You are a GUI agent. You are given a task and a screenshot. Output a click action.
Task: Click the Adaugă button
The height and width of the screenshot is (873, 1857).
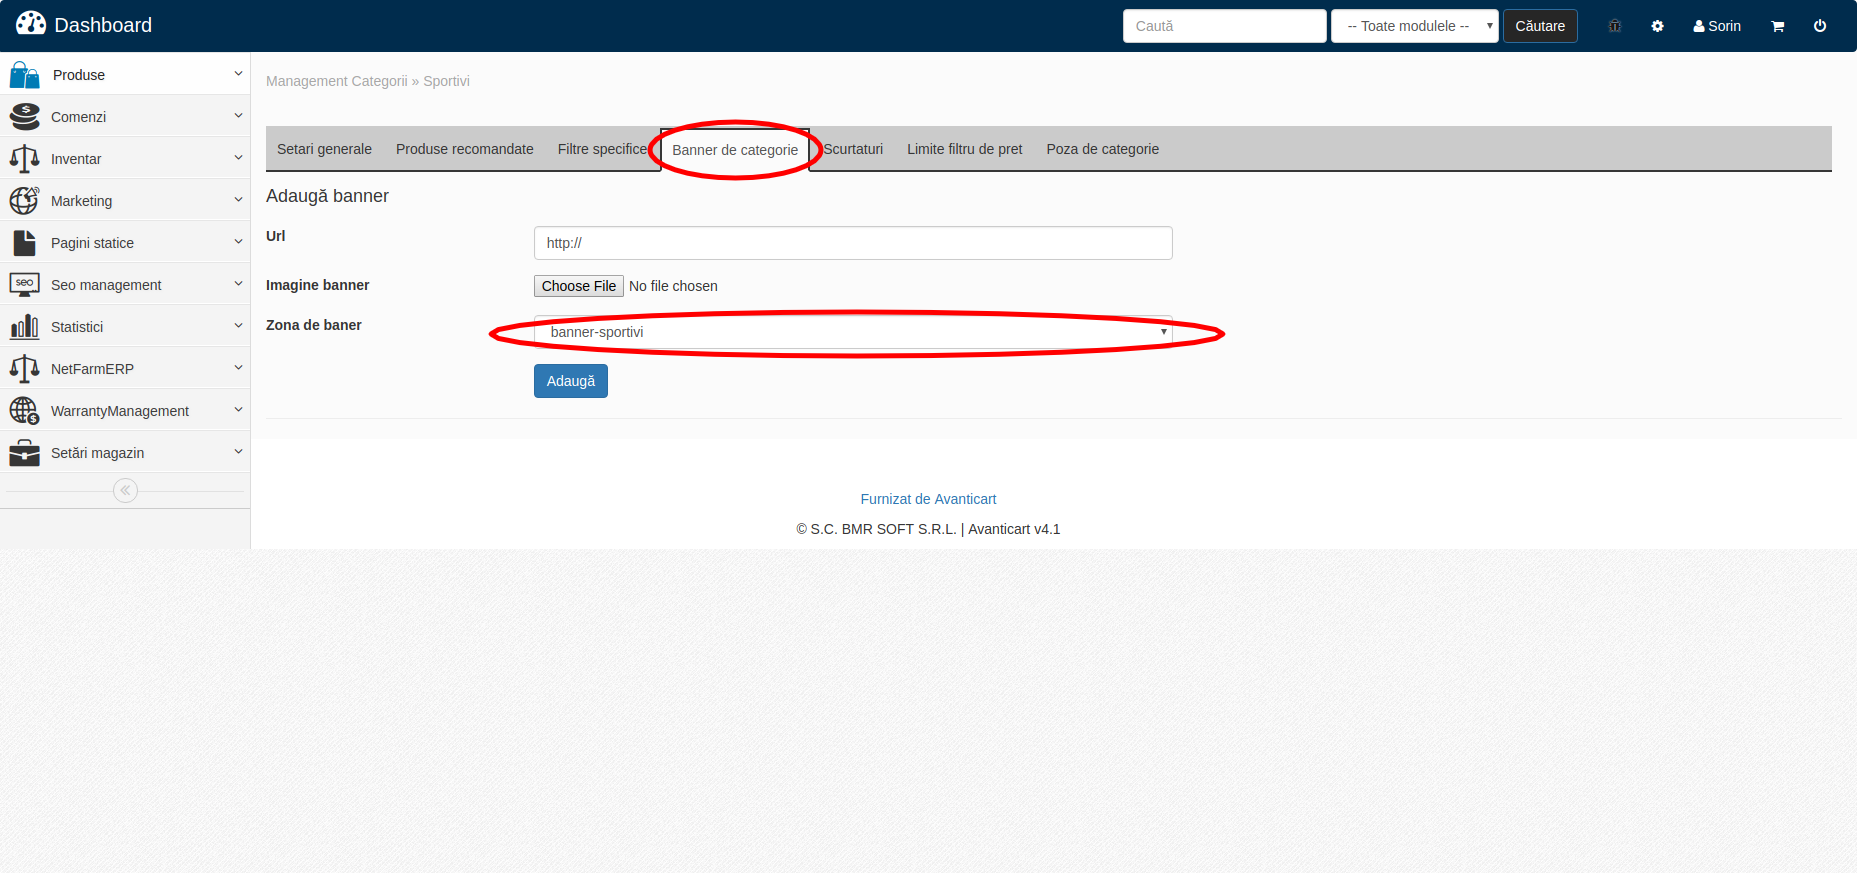[571, 381]
